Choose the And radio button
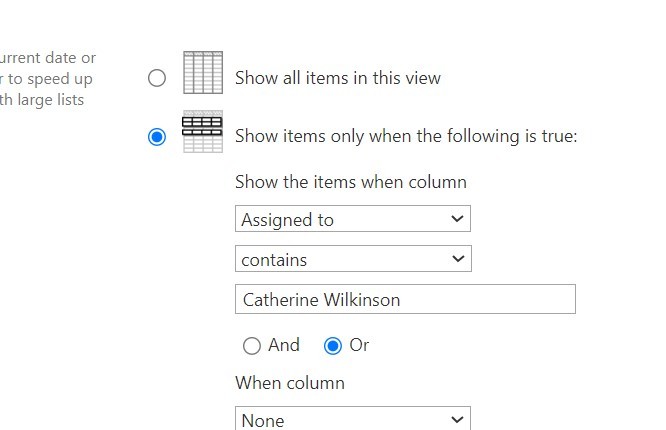Viewport: 666px width, 430px height. tap(252, 346)
